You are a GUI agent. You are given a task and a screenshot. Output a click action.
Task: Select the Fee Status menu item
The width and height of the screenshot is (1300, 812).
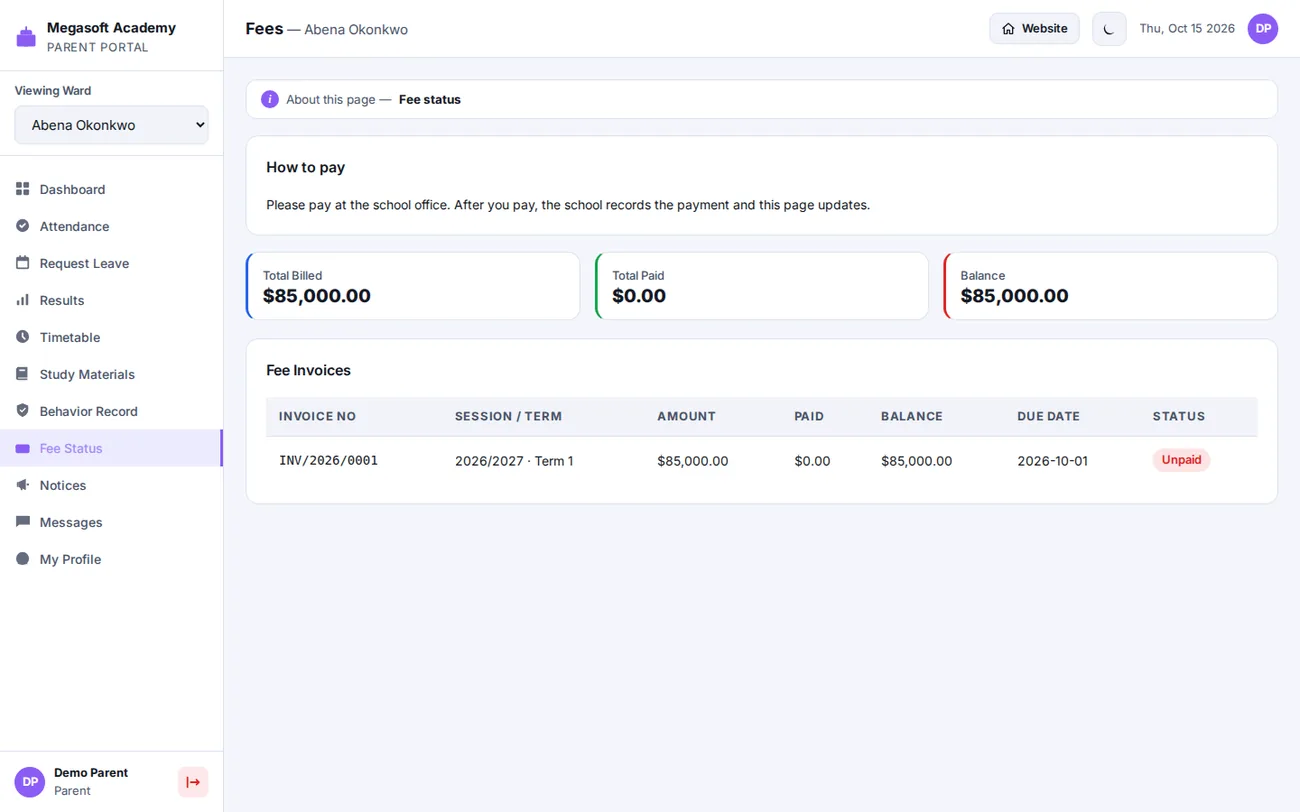click(x=111, y=448)
